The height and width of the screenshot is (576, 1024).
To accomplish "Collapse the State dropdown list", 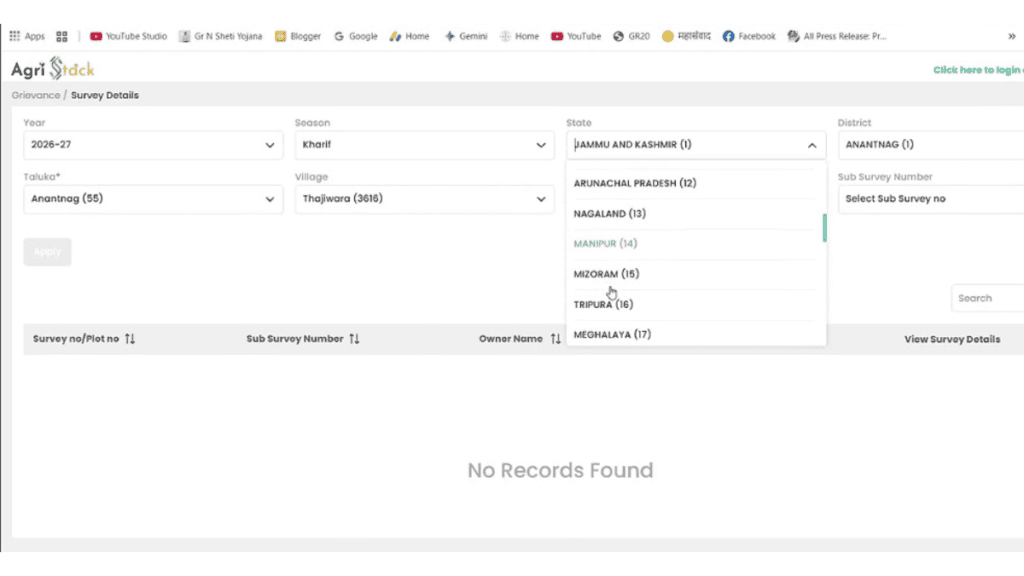I will [x=812, y=145].
